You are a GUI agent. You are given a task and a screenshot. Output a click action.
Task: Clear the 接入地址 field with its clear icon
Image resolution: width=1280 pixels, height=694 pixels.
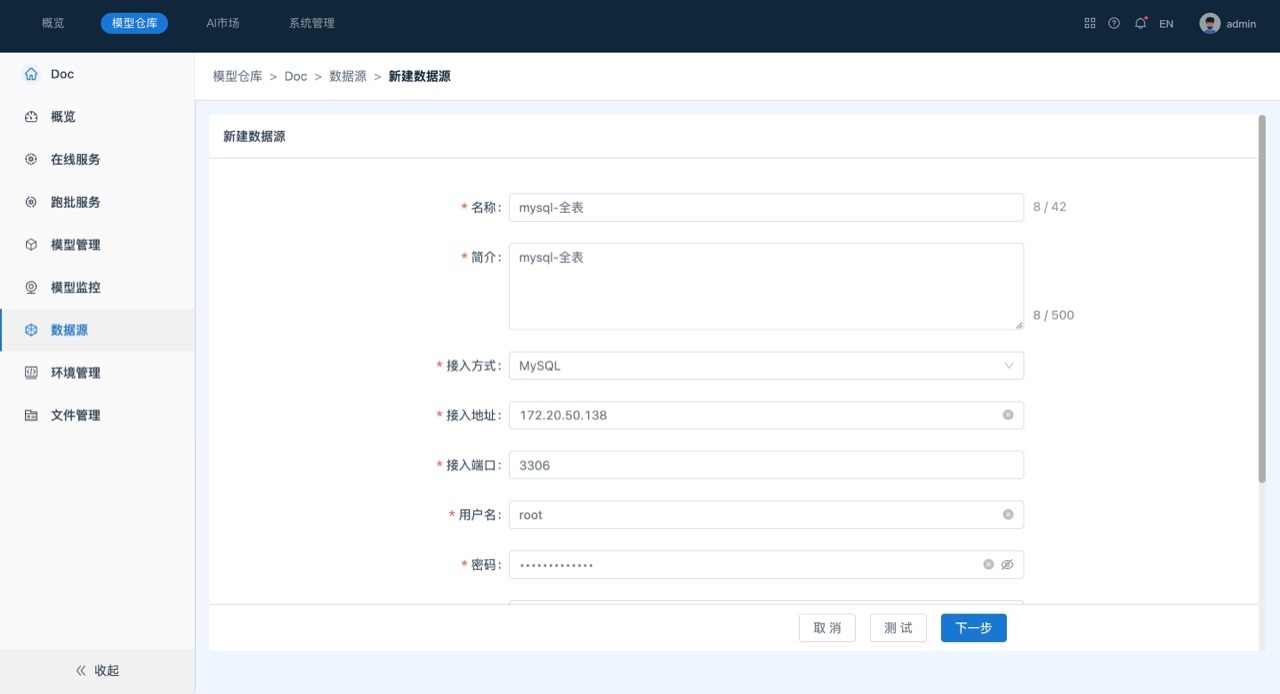click(x=1008, y=415)
